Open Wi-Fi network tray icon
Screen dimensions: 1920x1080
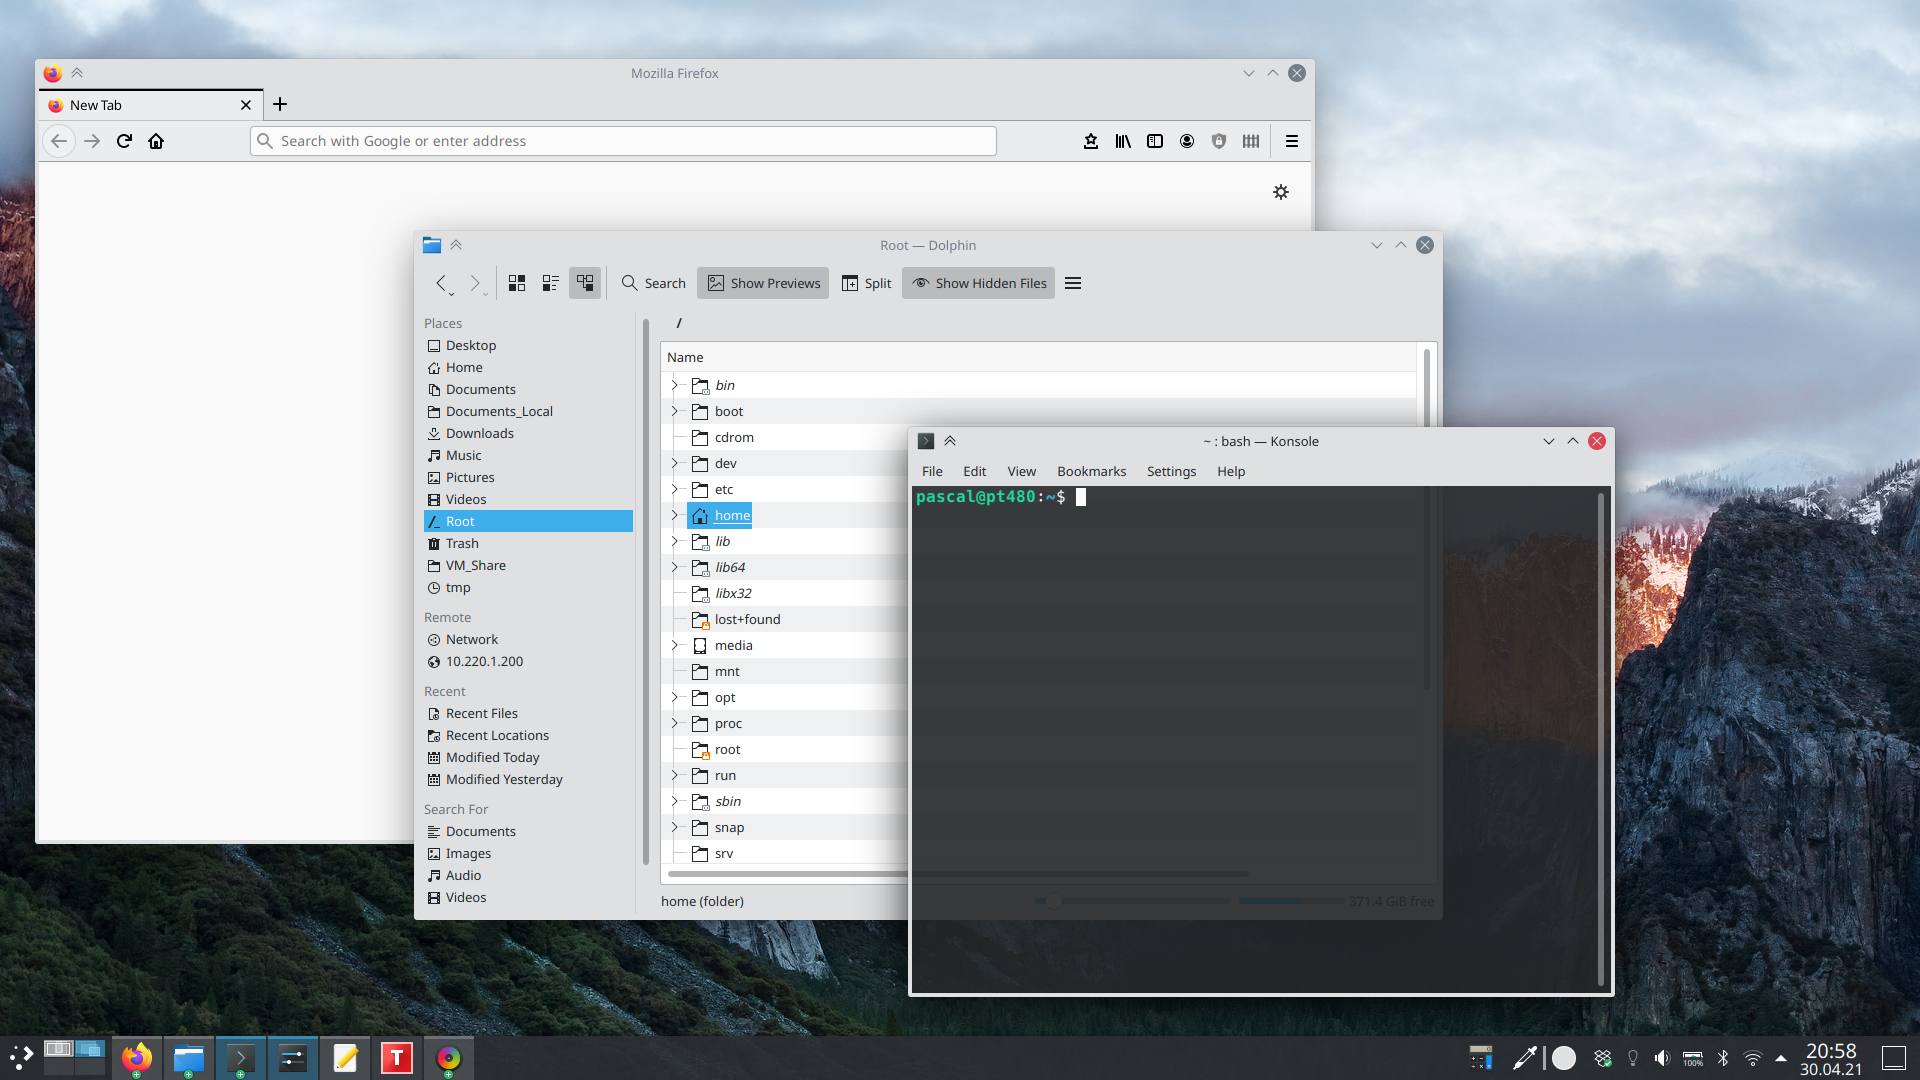pyautogui.click(x=1753, y=1058)
